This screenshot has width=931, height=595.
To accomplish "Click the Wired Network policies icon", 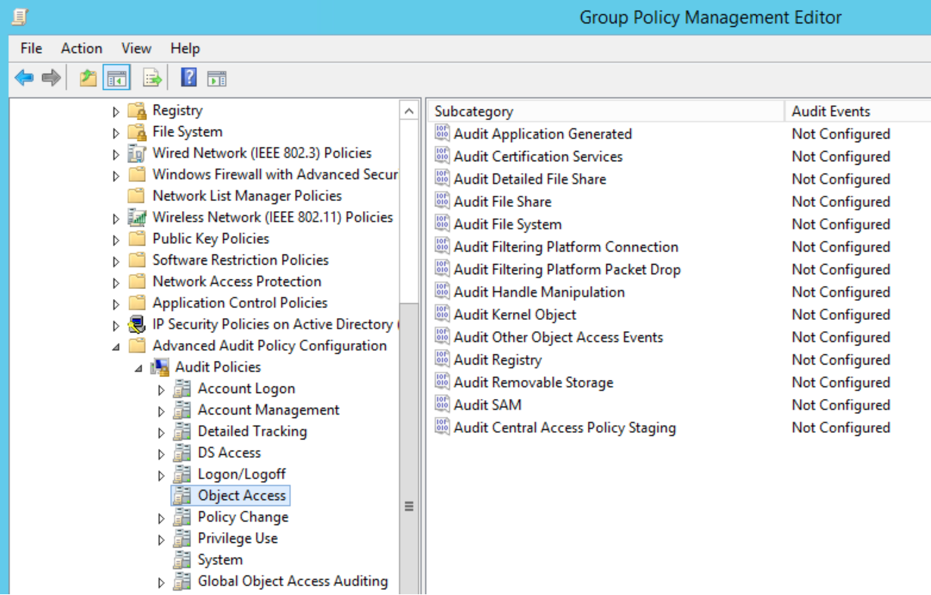I will pos(137,153).
